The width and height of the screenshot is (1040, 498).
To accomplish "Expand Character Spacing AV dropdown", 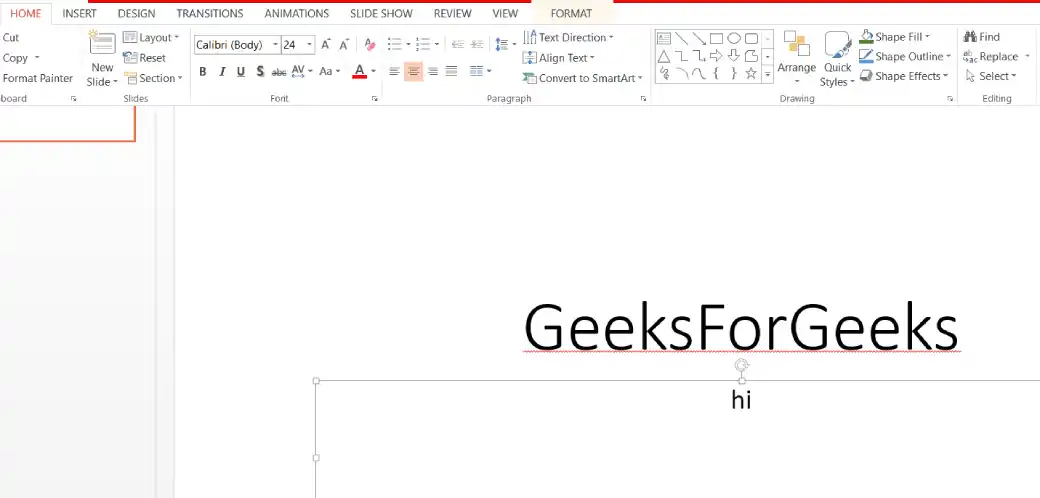I will coord(310,72).
